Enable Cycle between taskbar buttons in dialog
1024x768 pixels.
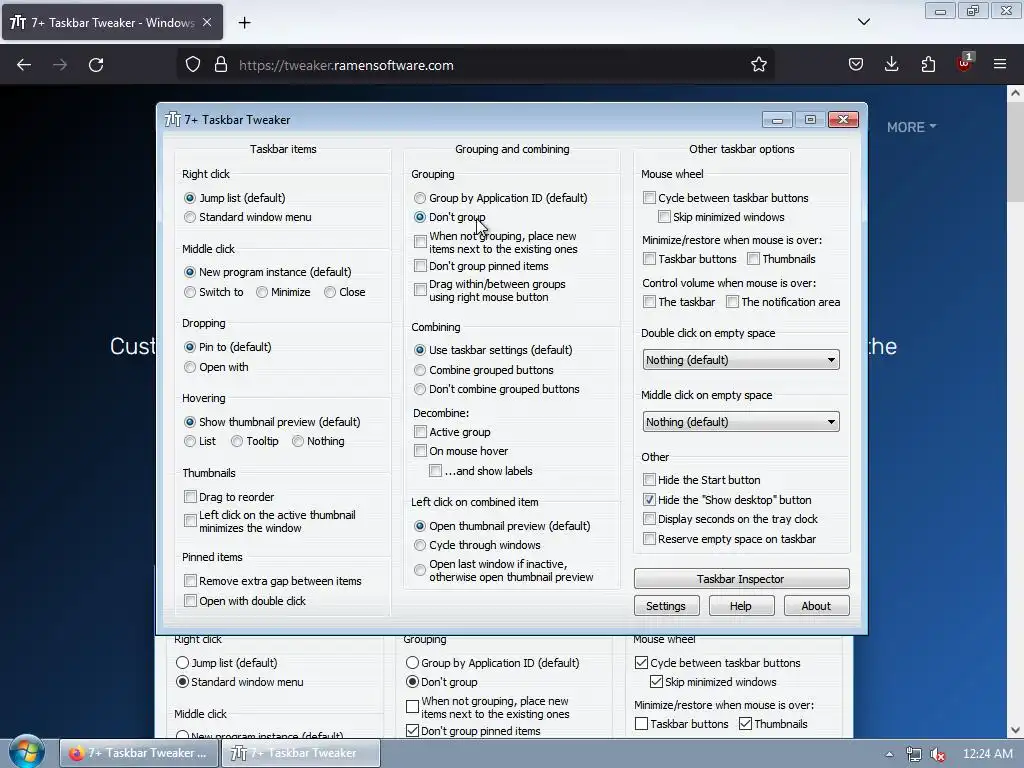[726, 198]
